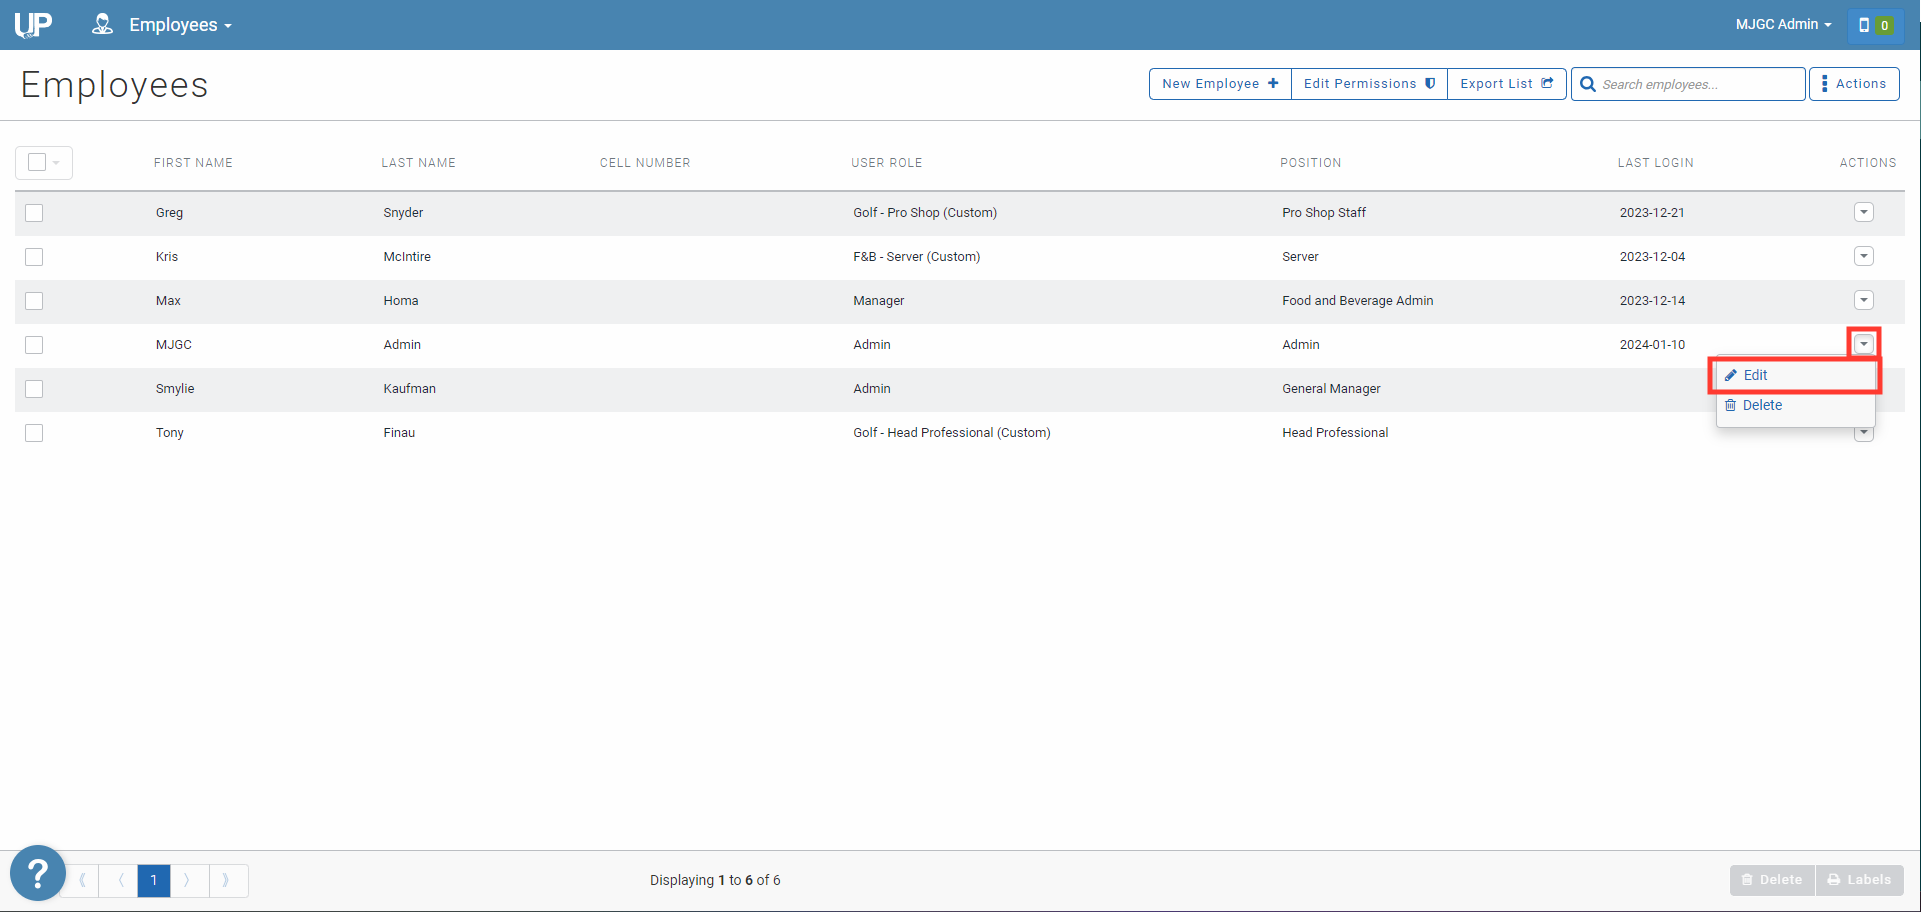Click the person icon next to Employees
The image size is (1921, 912).
click(x=101, y=24)
